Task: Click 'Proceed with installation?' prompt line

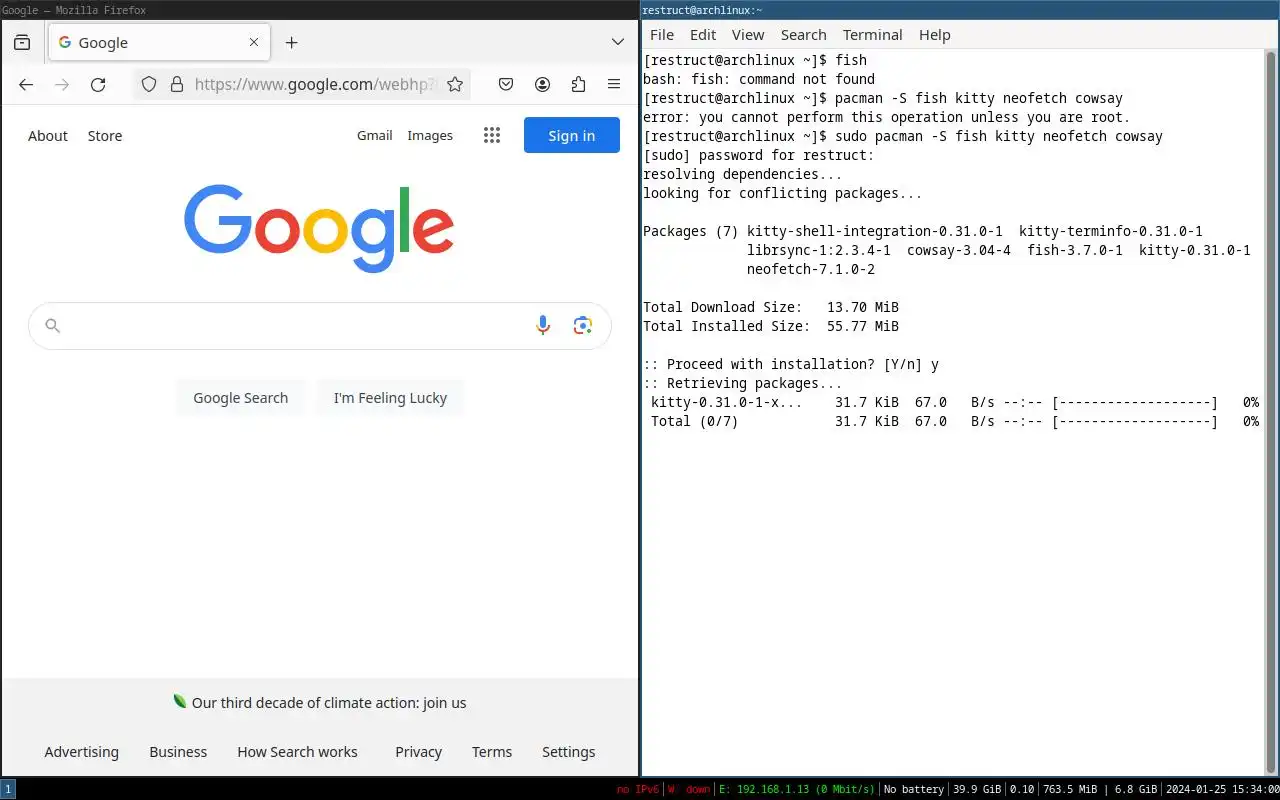Action: (791, 364)
